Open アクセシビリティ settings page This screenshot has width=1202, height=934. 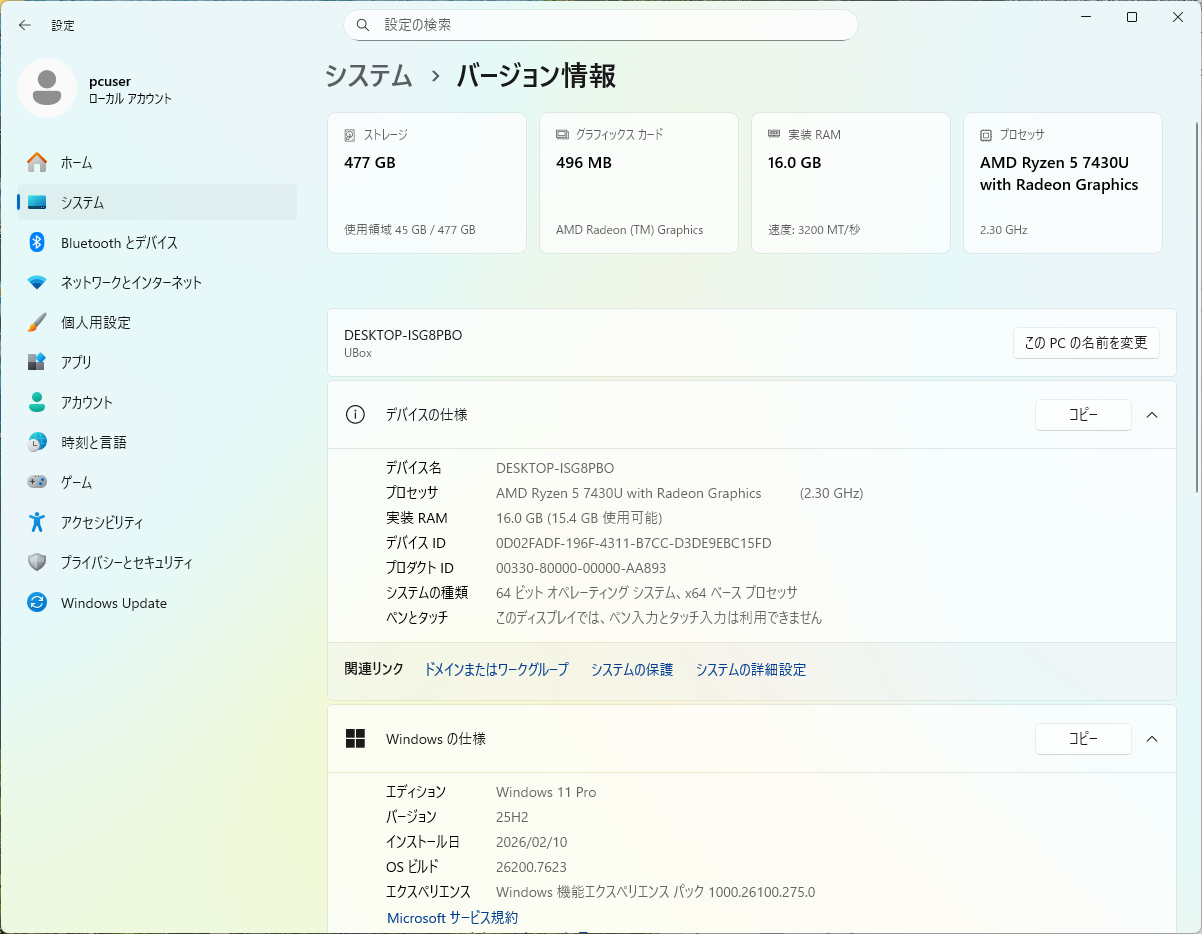pos(101,522)
